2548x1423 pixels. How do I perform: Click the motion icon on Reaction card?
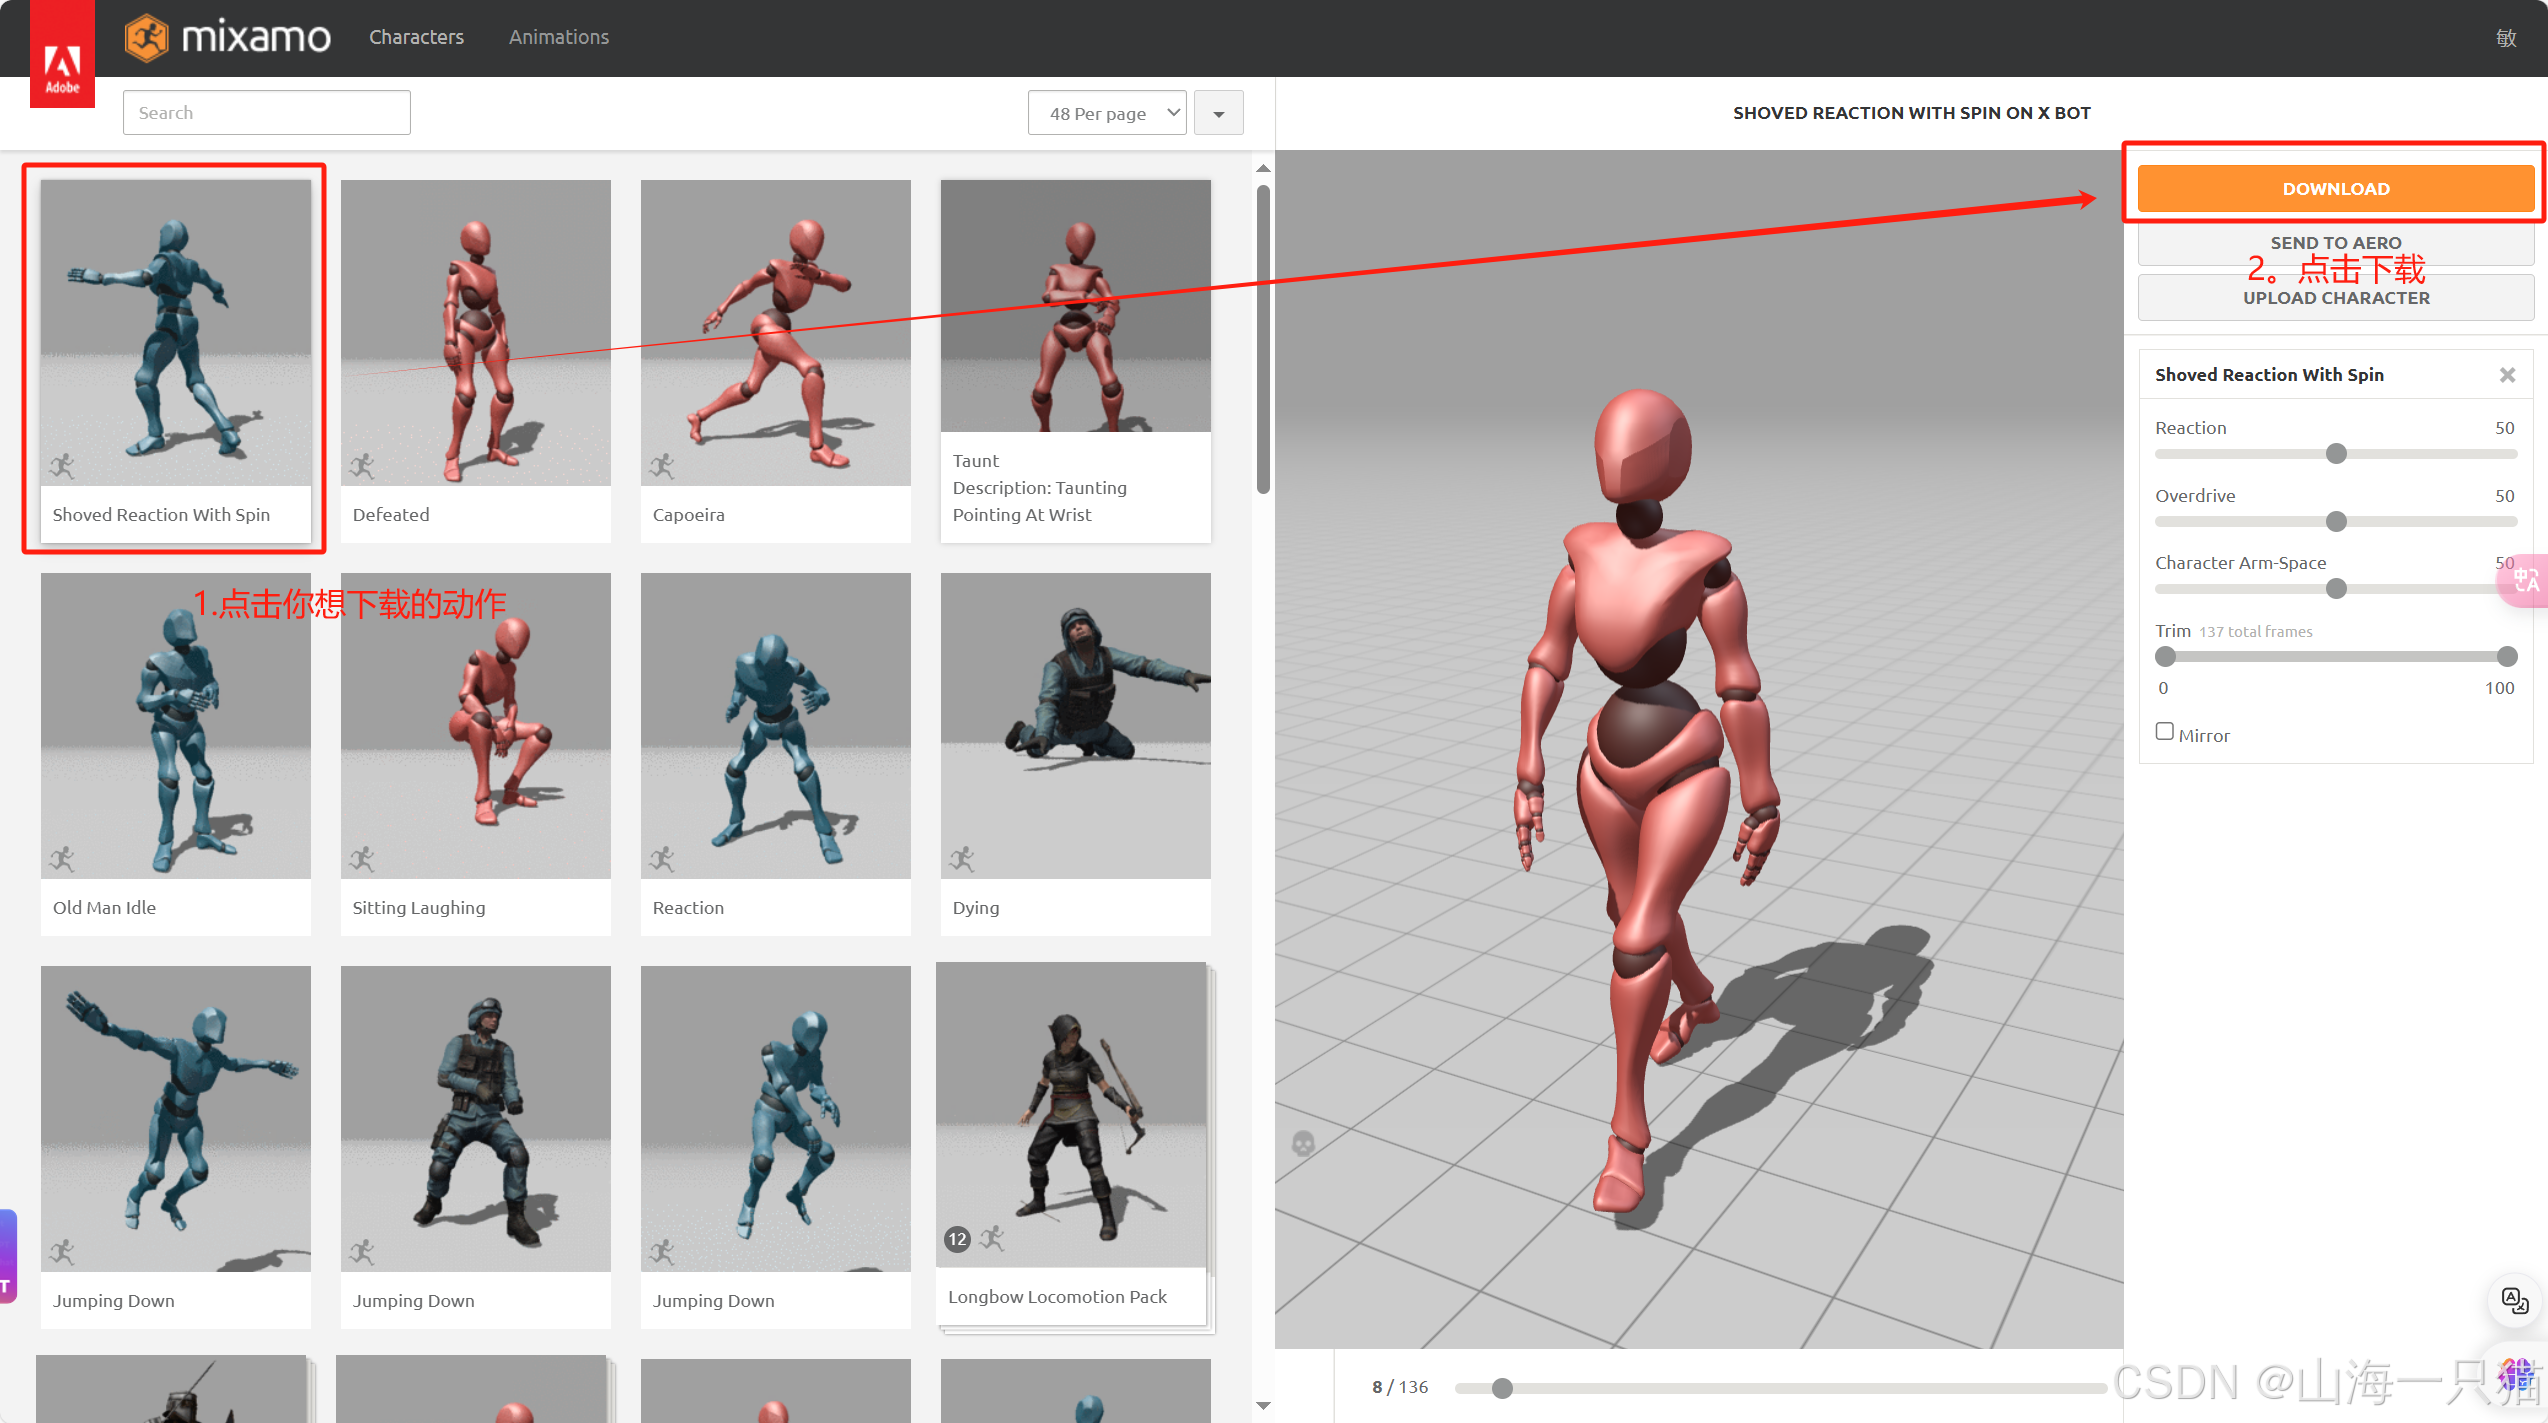[x=662, y=859]
